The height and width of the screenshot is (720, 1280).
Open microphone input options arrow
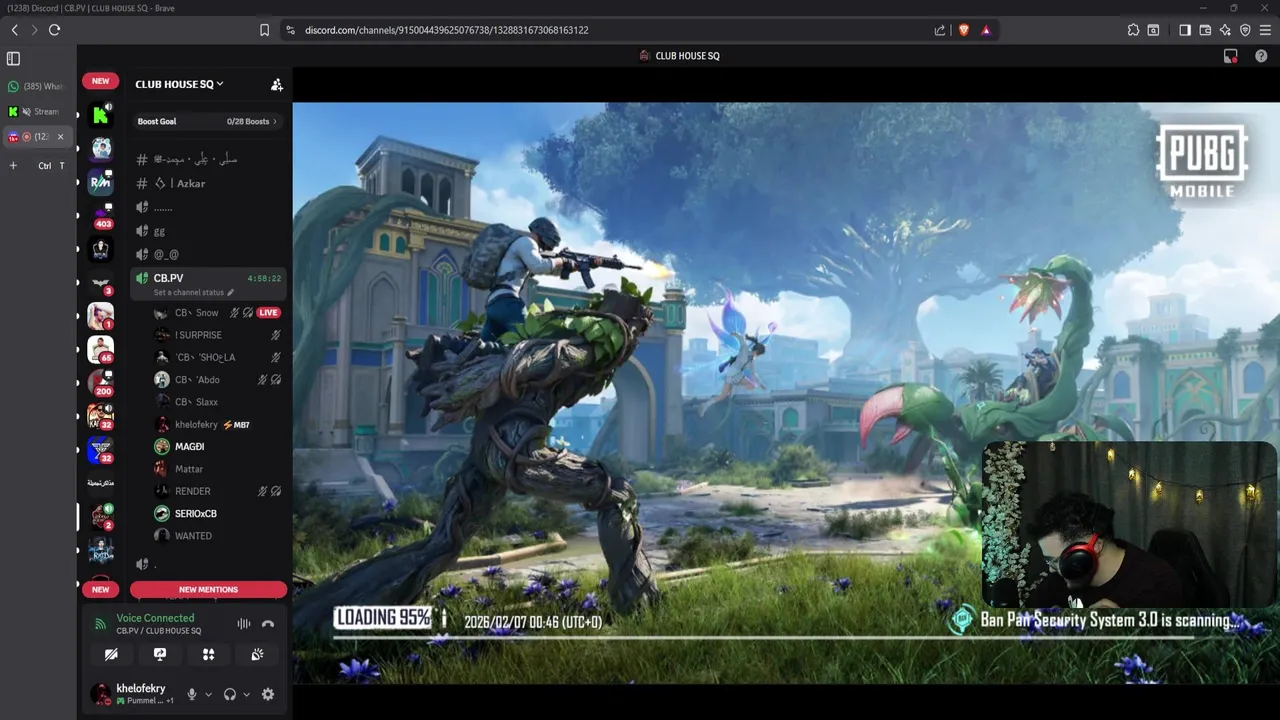pos(208,694)
